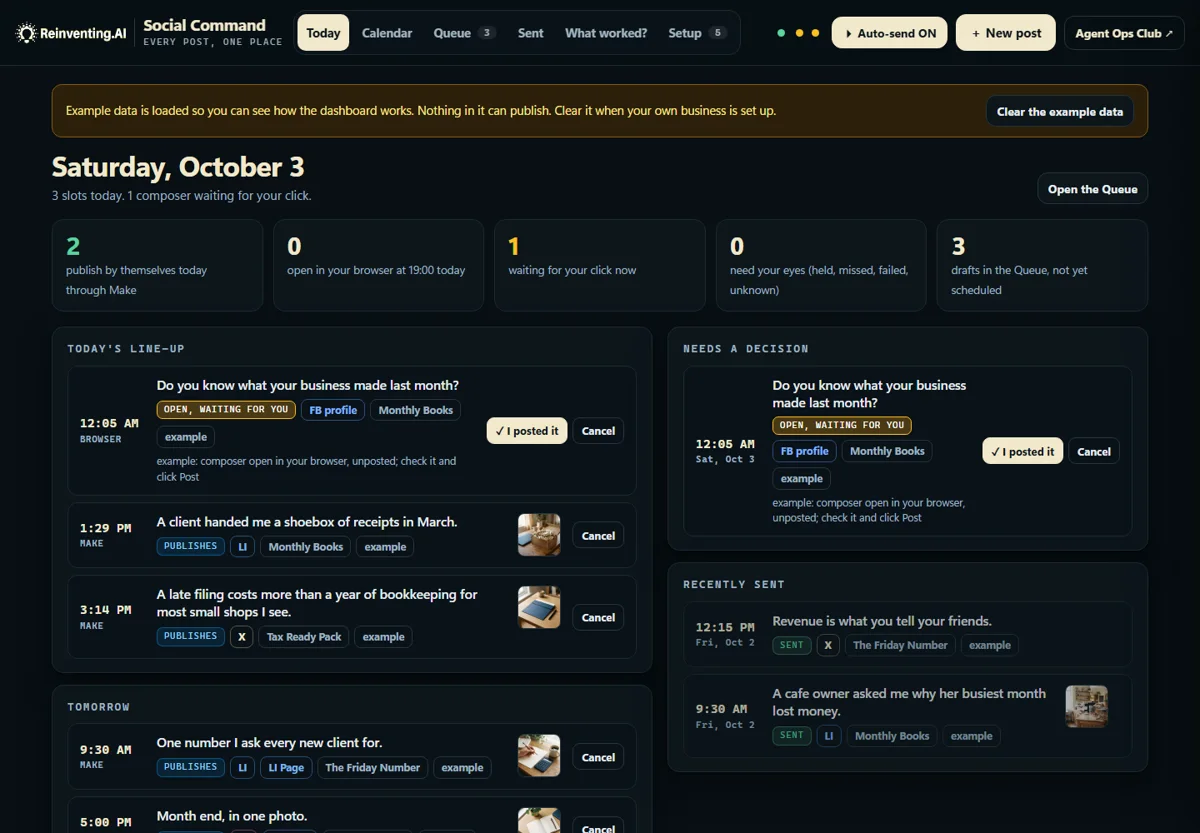The height and width of the screenshot is (833, 1200).
Task: Select the 'open in your browser at 19:00' card
Action: coord(378,266)
